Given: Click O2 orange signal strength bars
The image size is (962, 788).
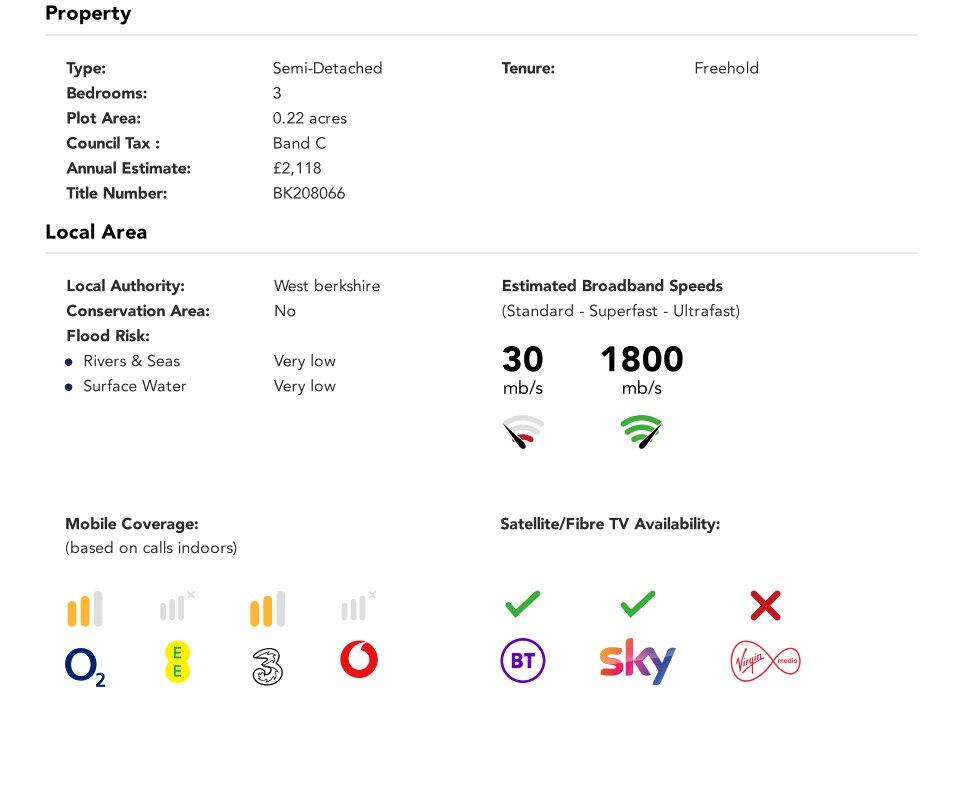Looking at the screenshot, I should [85, 609].
